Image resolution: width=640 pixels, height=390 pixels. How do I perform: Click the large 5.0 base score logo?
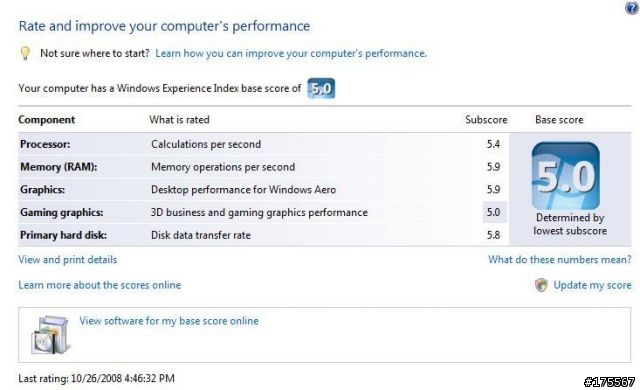pos(566,176)
